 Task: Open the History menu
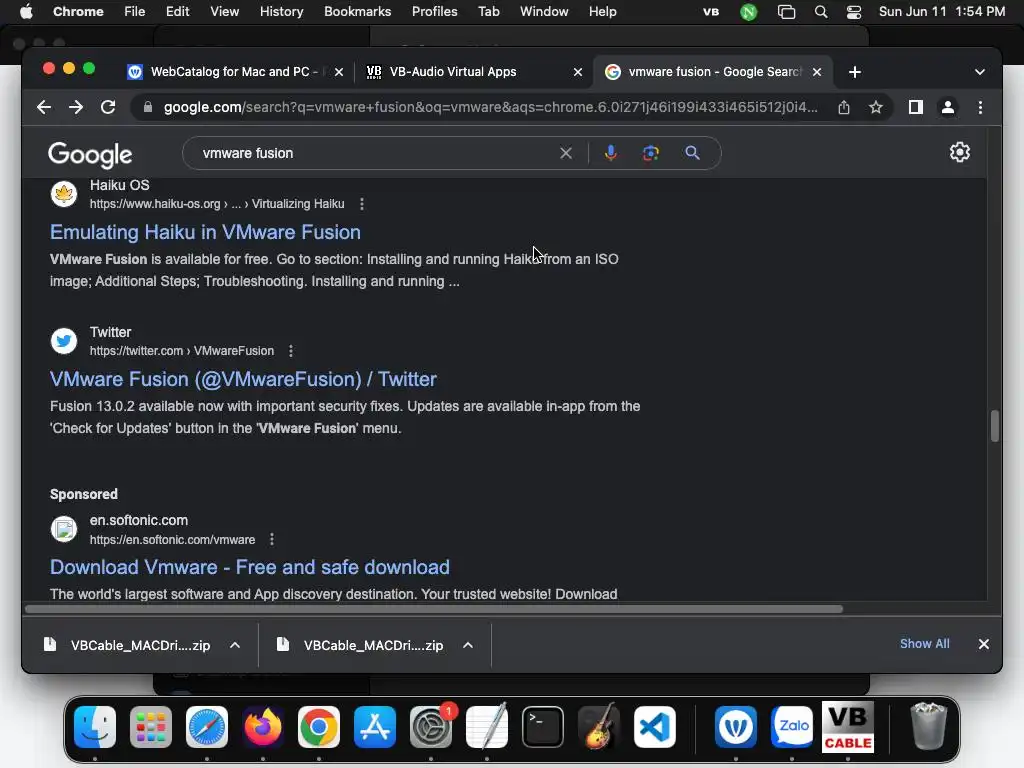281,11
